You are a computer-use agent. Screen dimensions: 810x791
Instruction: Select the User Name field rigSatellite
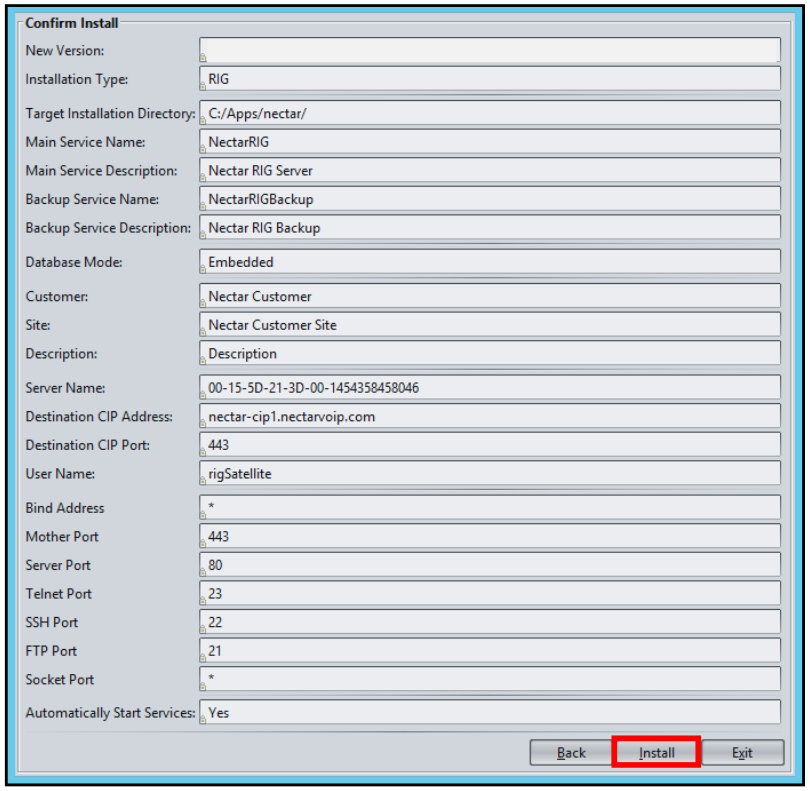pyautogui.click(x=490, y=473)
